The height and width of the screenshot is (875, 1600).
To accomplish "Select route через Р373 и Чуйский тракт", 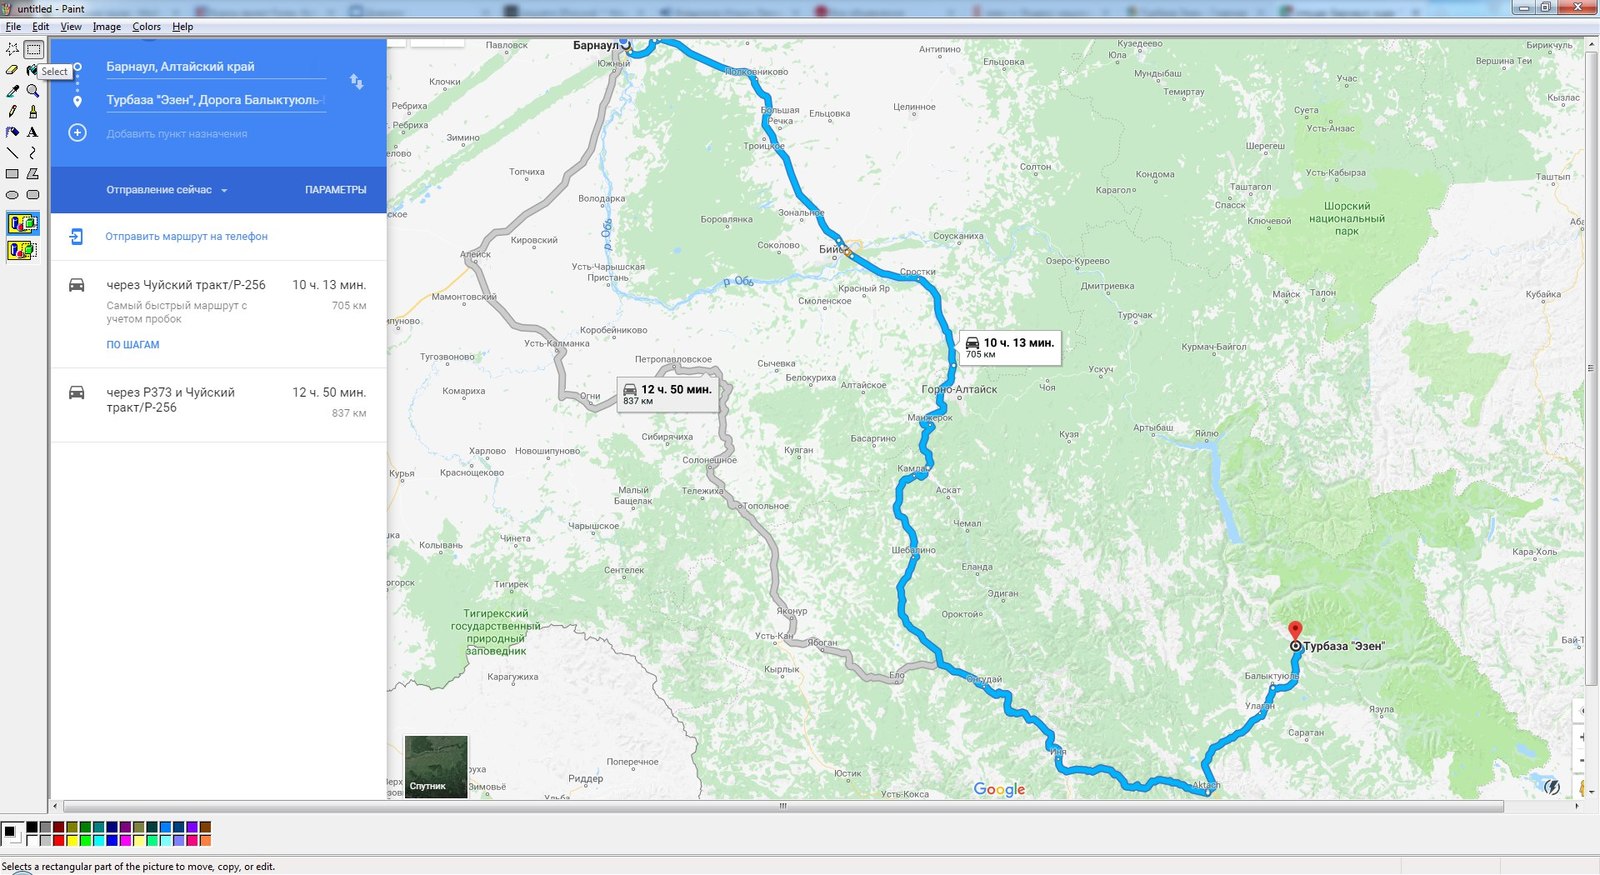I will (x=218, y=404).
